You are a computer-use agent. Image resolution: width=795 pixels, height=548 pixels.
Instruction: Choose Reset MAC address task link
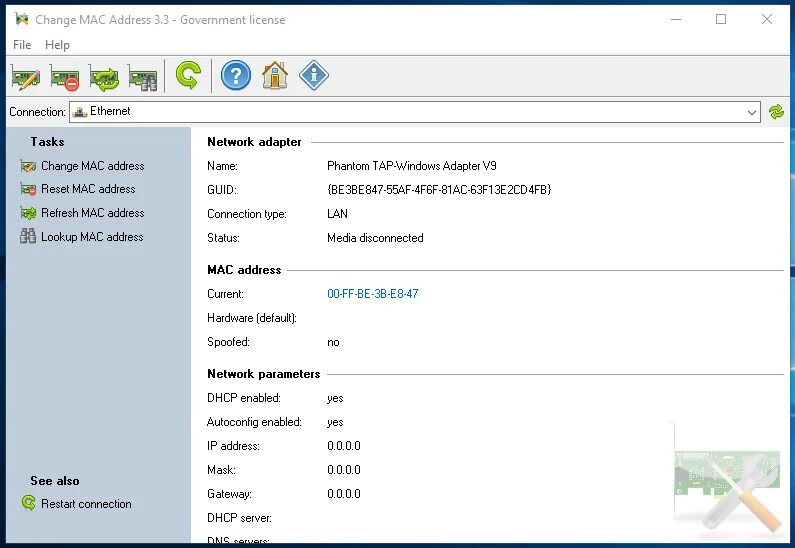tap(88, 189)
